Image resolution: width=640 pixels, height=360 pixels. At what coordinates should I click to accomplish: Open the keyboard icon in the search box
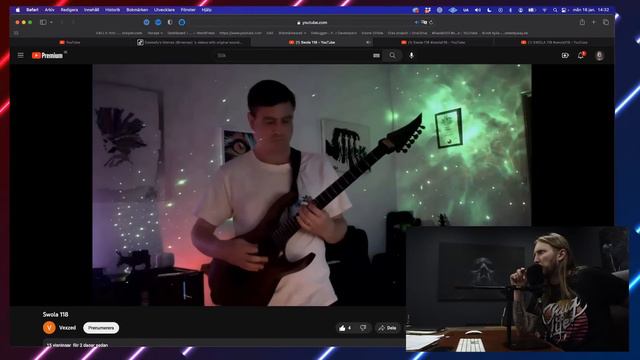376,56
